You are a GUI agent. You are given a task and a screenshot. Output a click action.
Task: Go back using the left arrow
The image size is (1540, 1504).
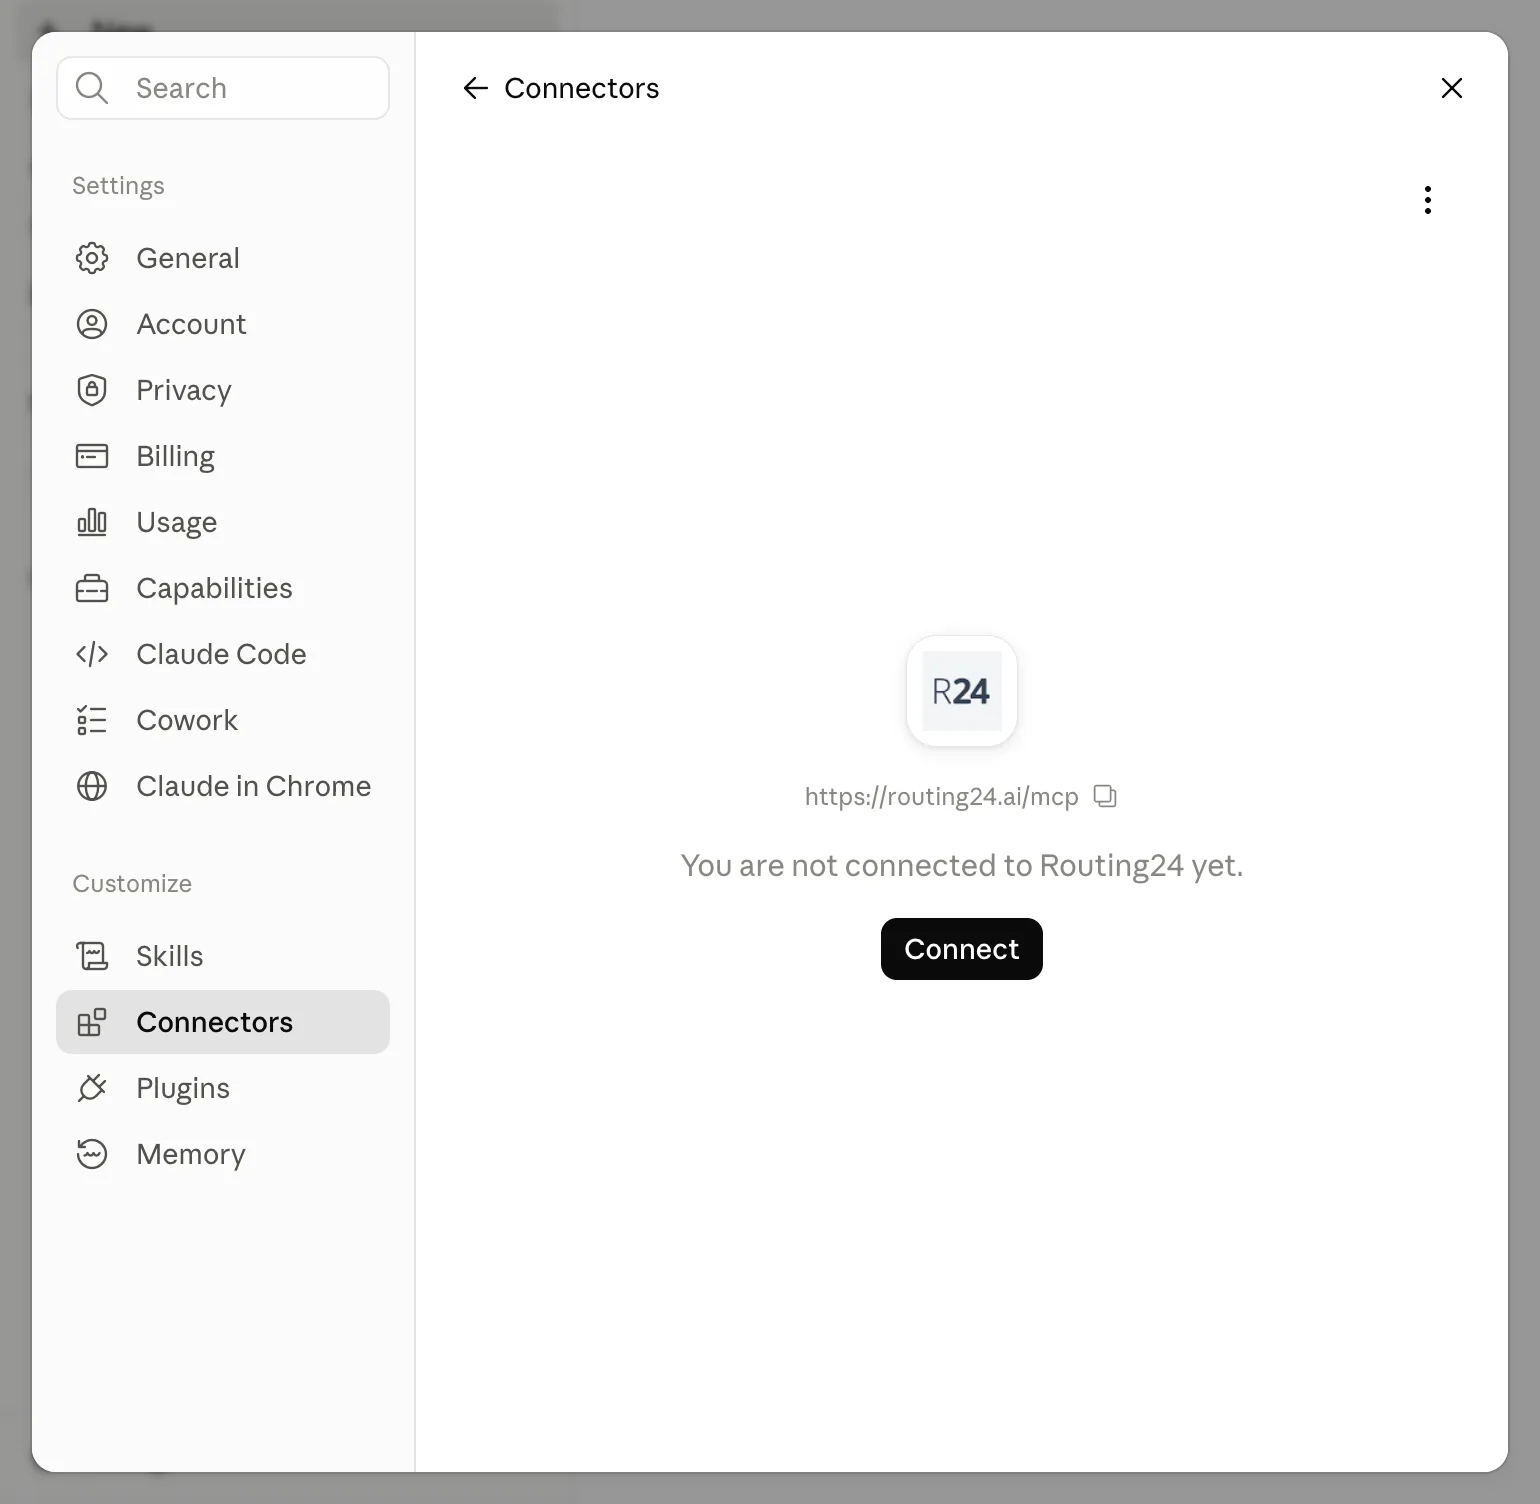click(475, 88)
